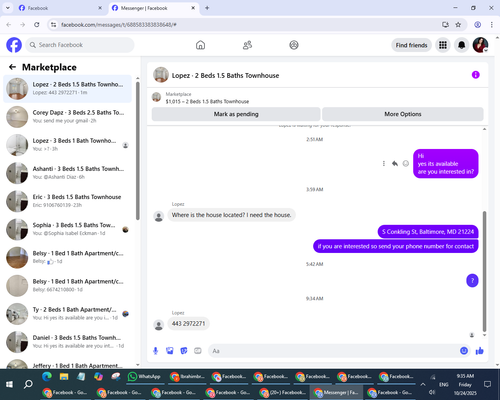Reload the page
Image resolution: width=500 pixels, height=400 pixels.
(37, 25)
